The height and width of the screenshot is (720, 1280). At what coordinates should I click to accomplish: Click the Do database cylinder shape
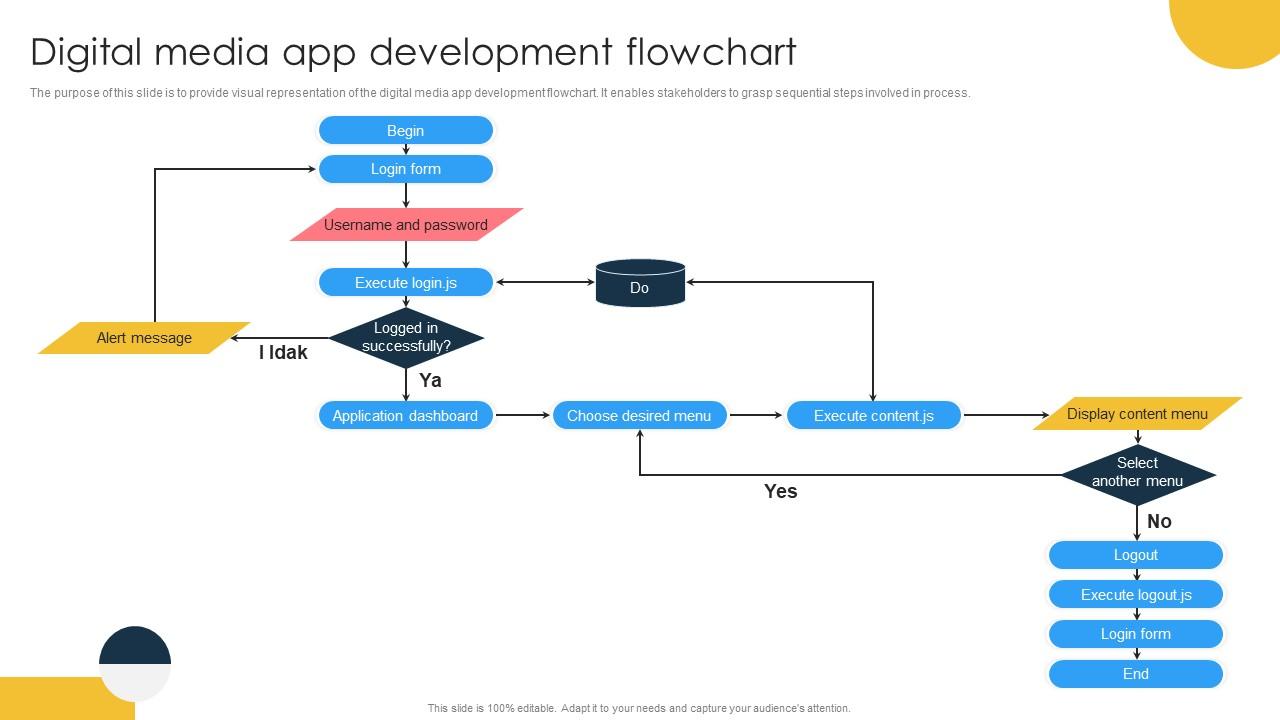coord(640,283)
